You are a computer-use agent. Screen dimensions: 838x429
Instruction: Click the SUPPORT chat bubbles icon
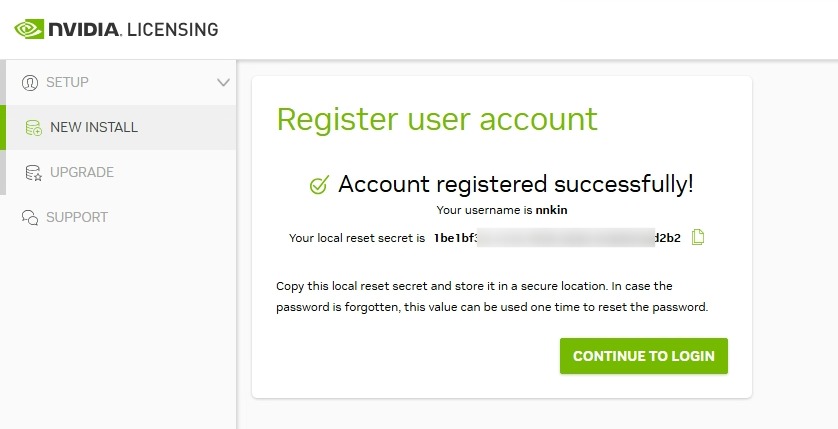[30, 218]
